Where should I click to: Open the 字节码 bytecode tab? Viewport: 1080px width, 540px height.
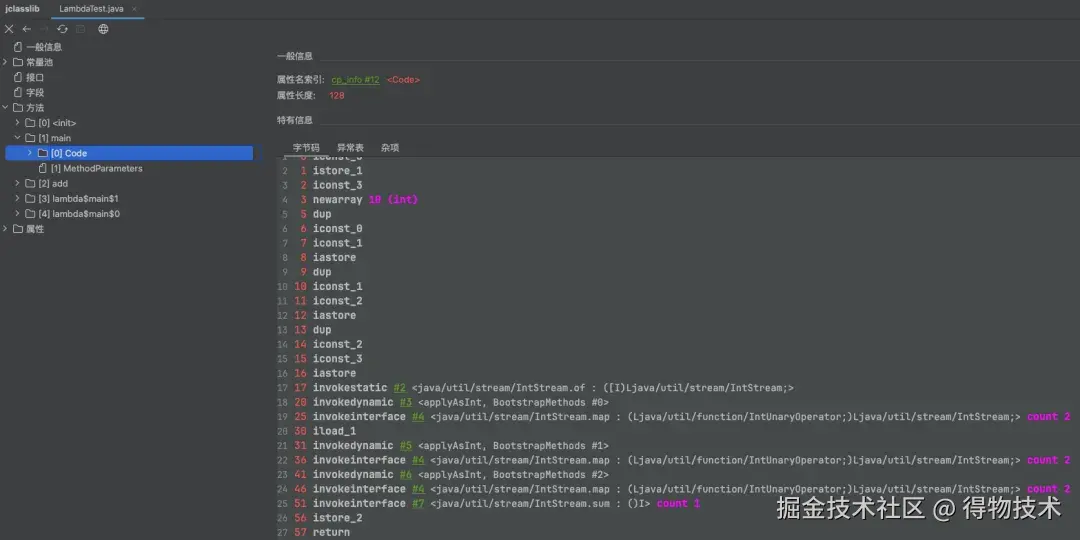pyautogui.click(x=306, y=147)
